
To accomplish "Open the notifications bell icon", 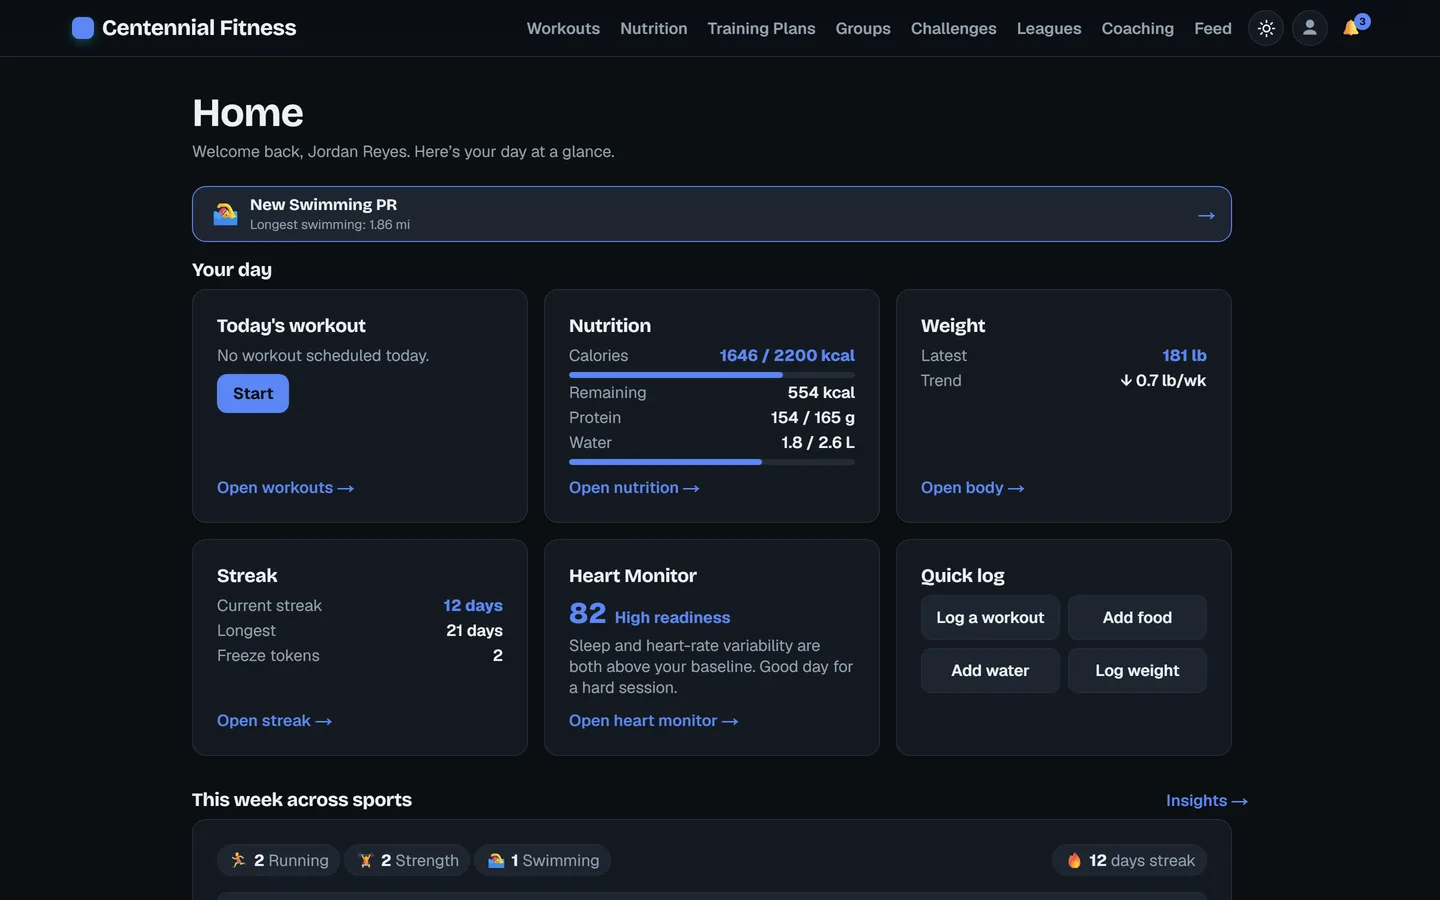I will (1351, 28).
